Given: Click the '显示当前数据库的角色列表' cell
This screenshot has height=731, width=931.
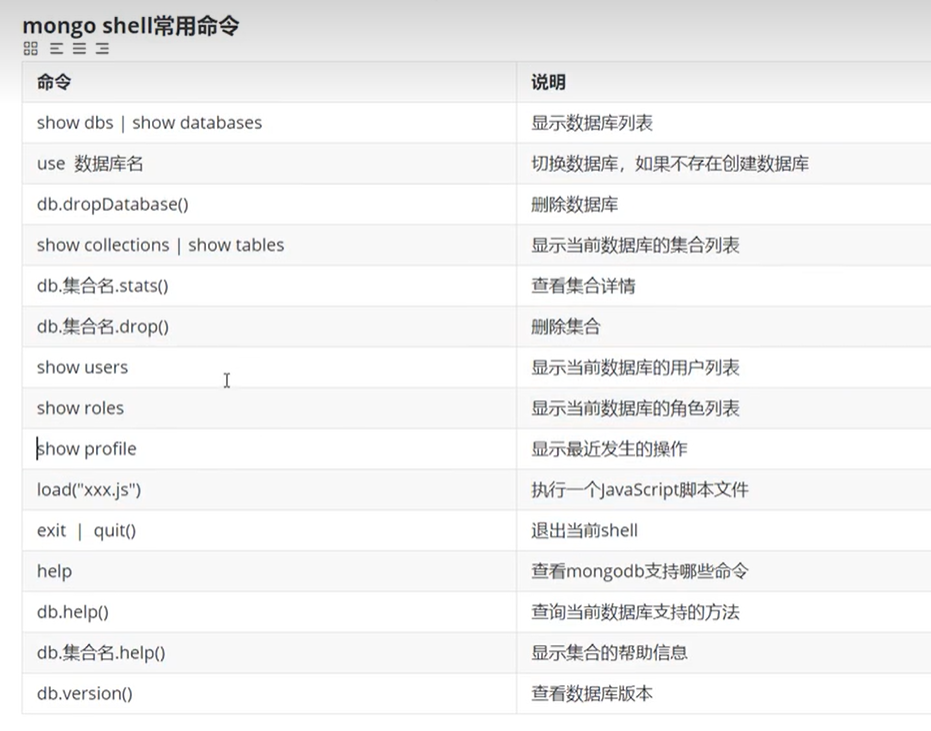Looking at the screenshot, I should [724, 408].
